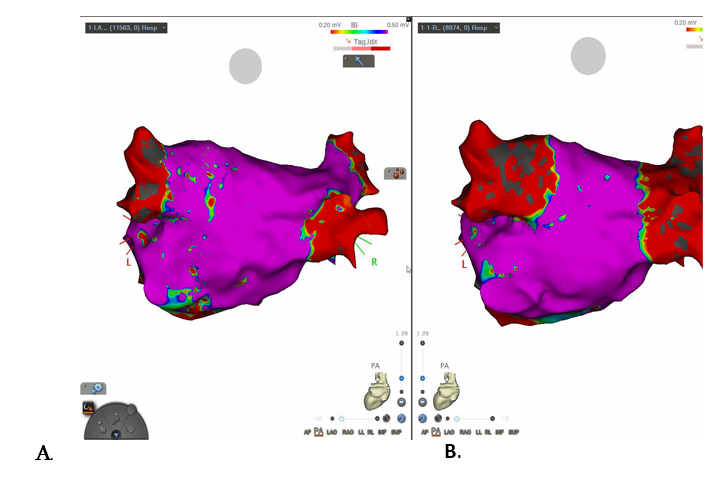The width and height of the screenshot is (727, 493).
Task: Switch left panel to AP view
Action: click(x=307, y=432)
